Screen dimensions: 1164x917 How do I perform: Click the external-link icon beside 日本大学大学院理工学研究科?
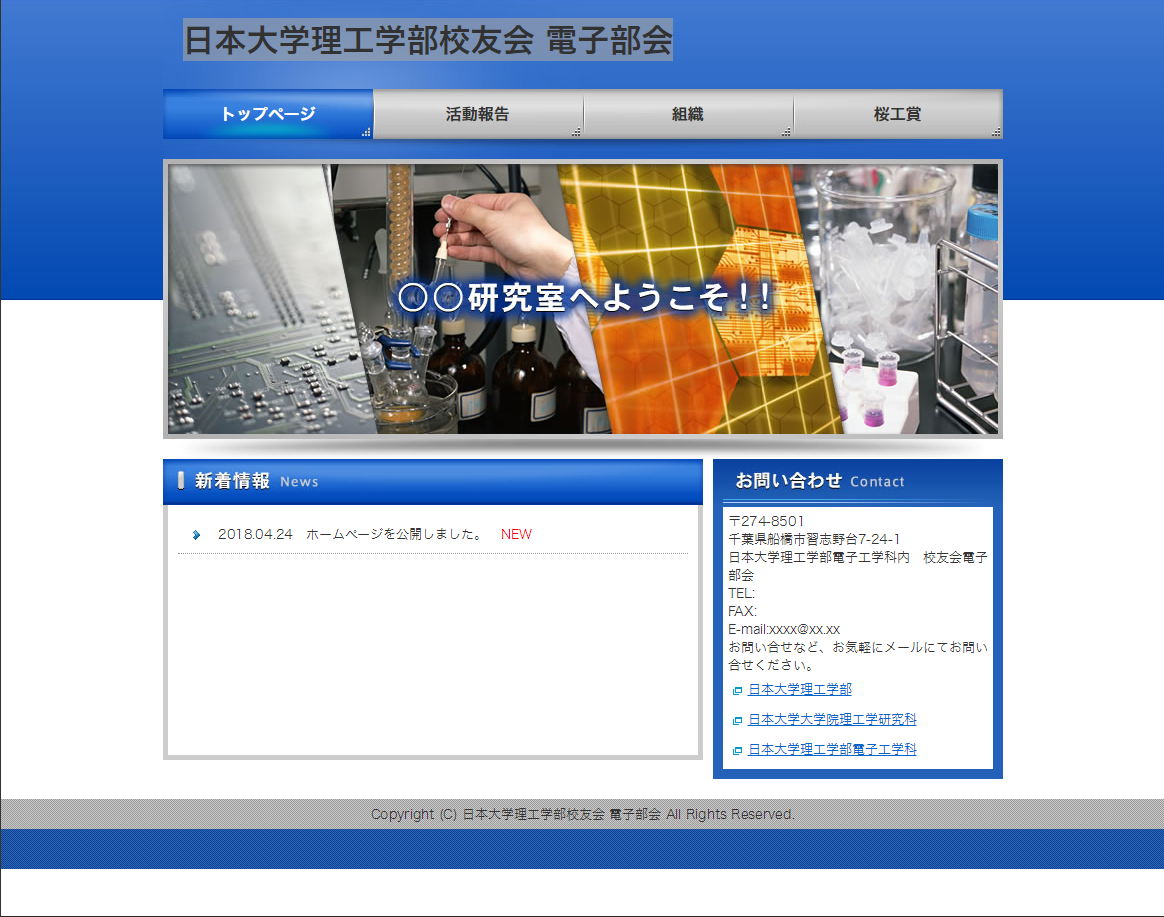tap(737, 720)
